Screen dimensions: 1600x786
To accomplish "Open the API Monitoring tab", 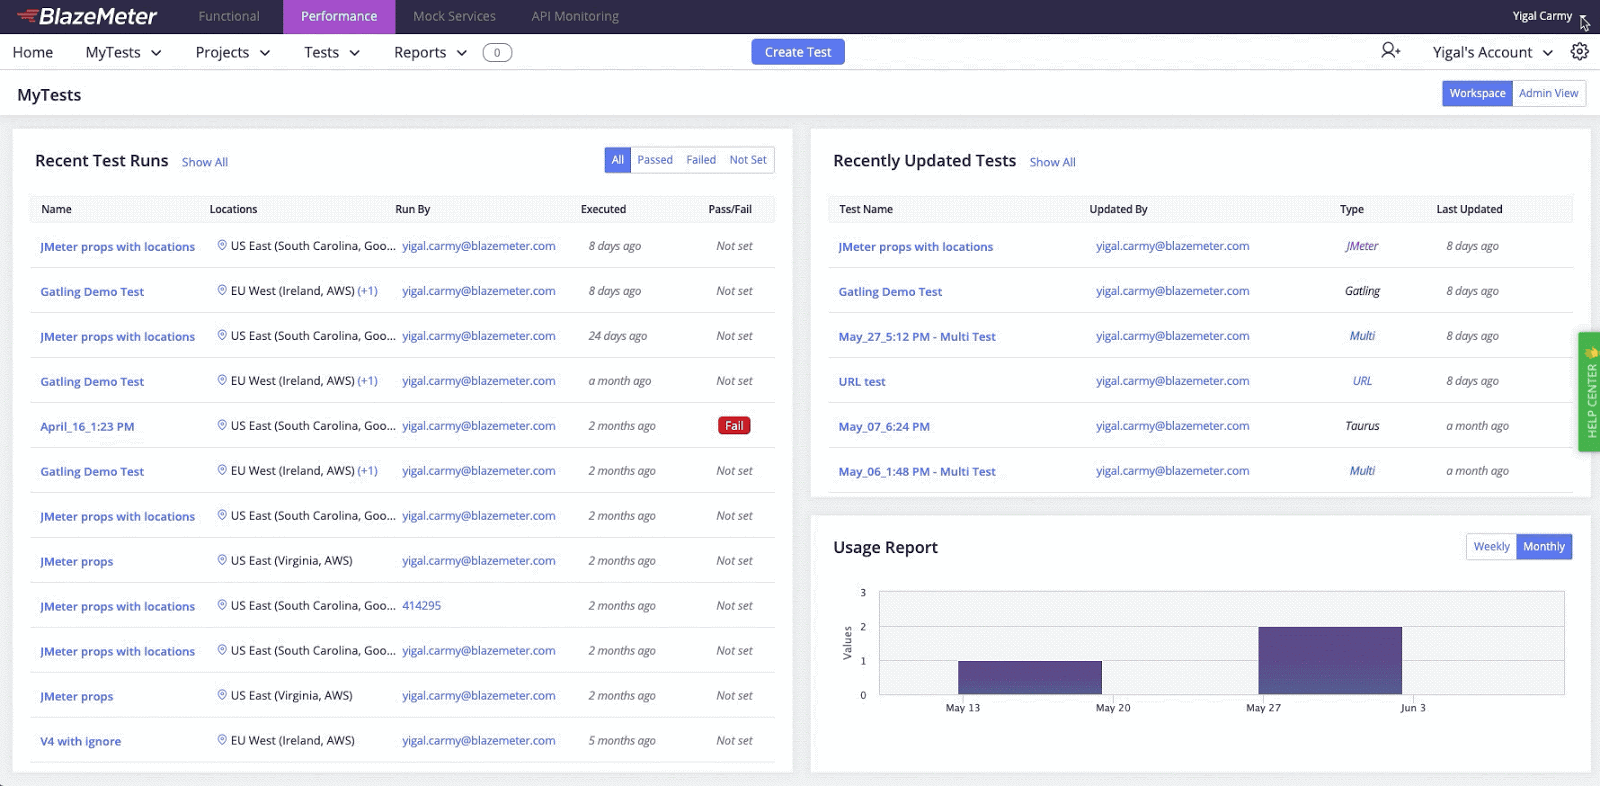I will click(575, 16).
